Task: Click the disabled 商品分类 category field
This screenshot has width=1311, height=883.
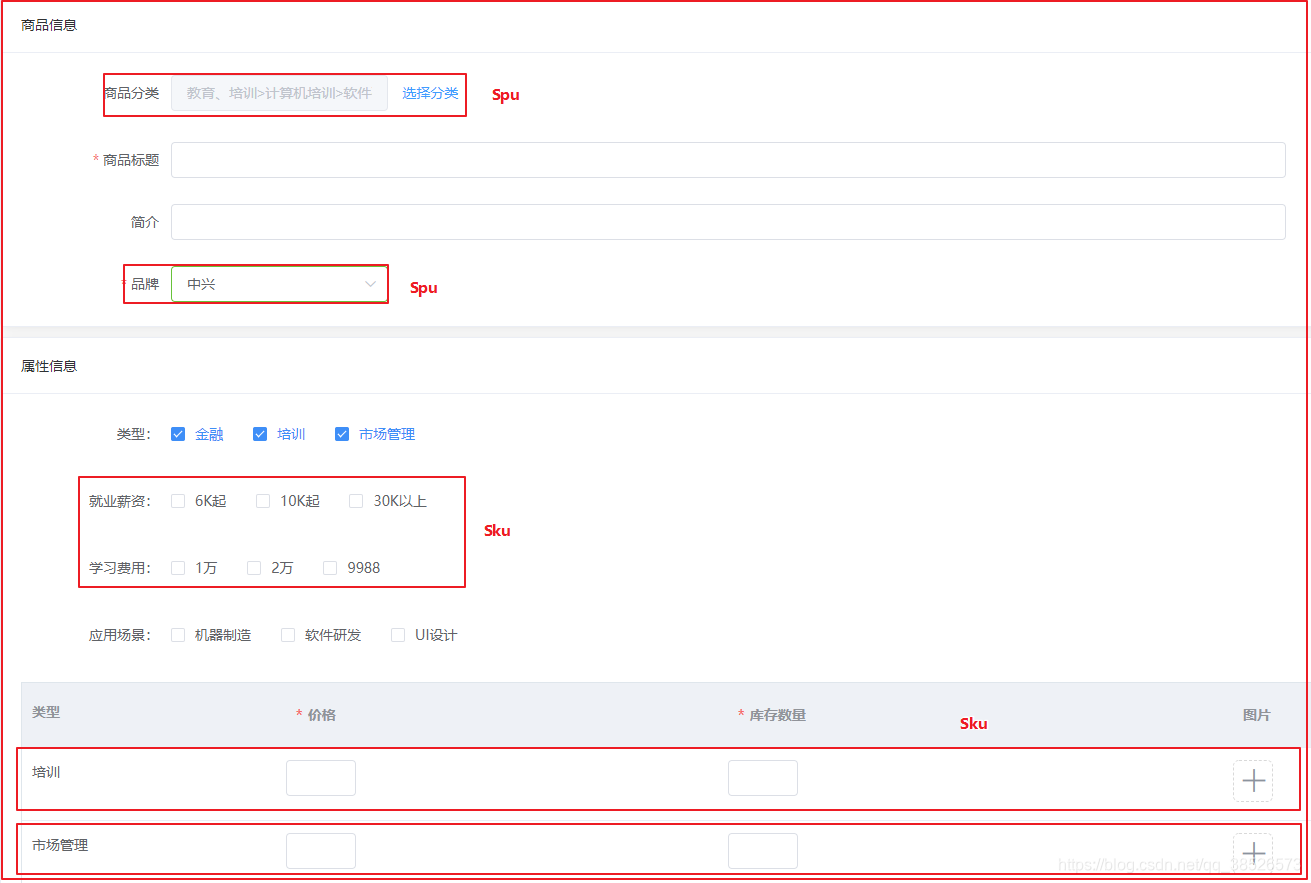Action: pyautogui.click(x=279, y=93)
